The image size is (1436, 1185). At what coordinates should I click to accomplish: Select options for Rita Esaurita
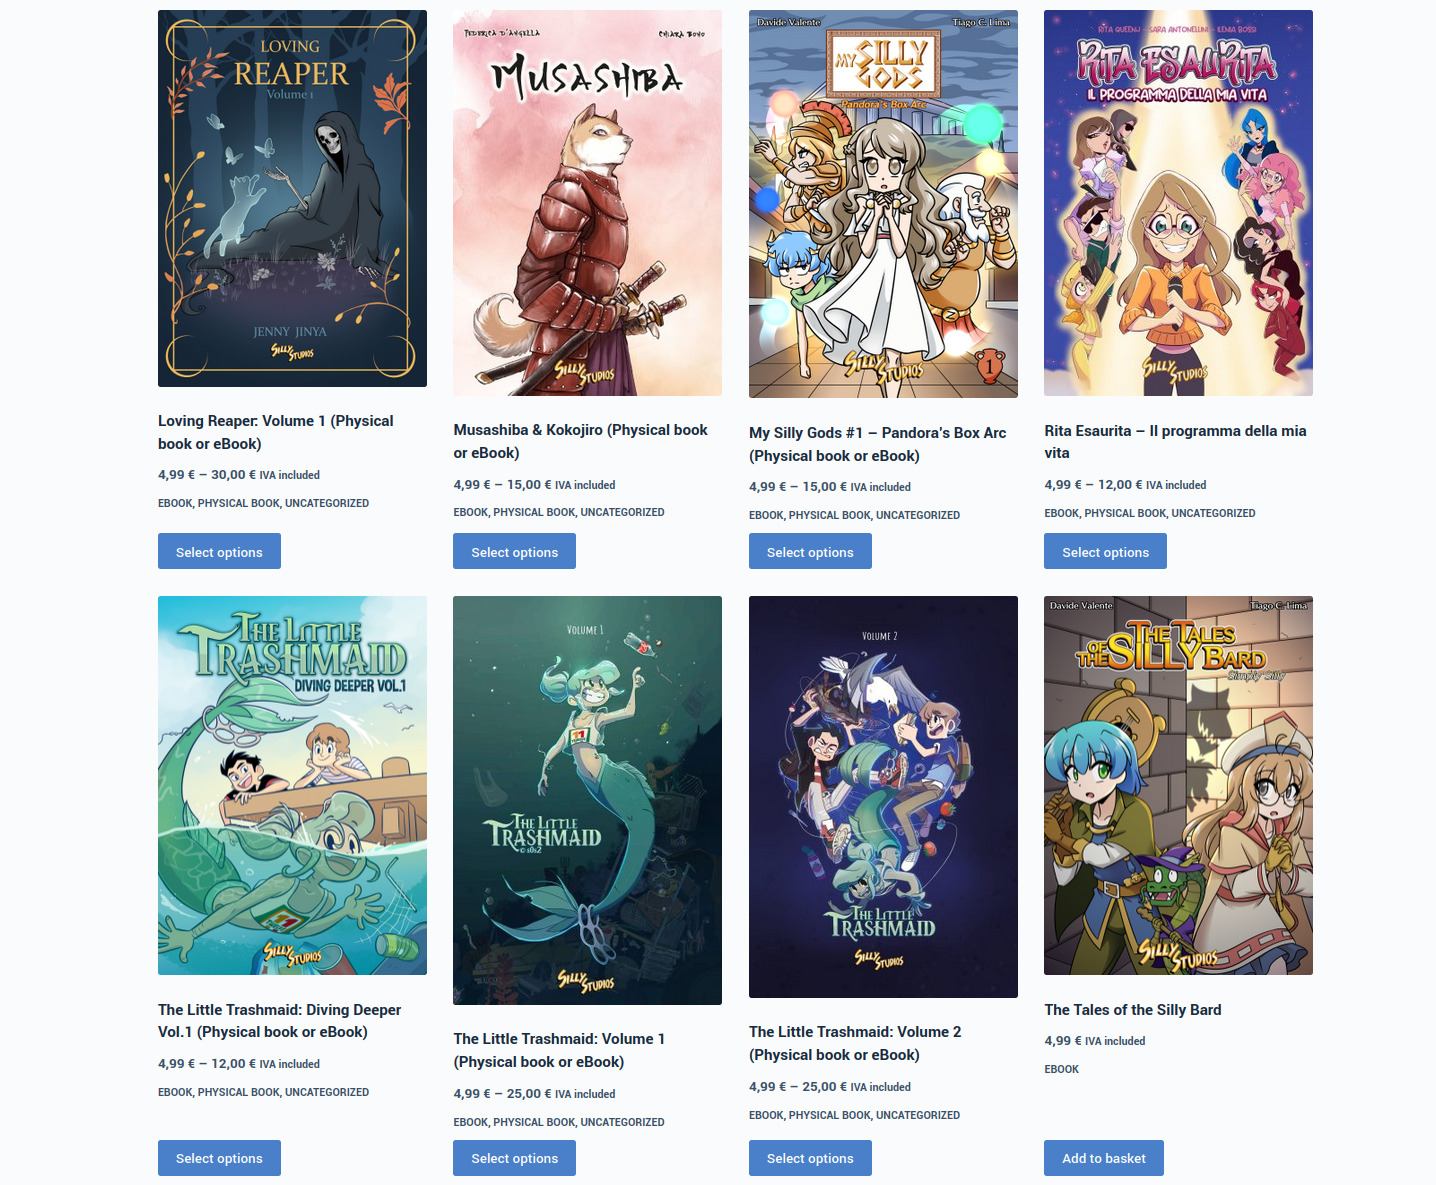1105,551
